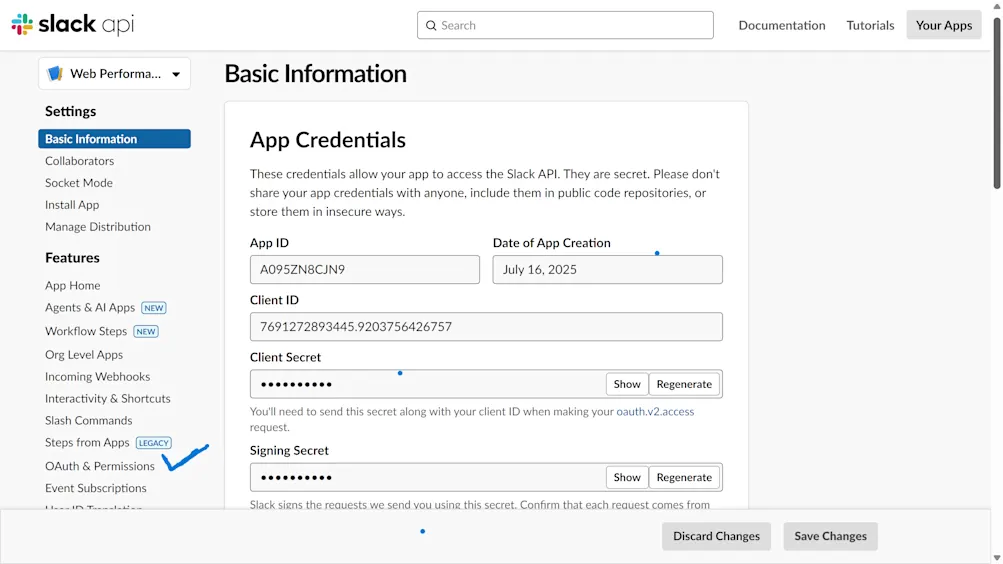Click the Features sidebar heading

tap(72, 258)
